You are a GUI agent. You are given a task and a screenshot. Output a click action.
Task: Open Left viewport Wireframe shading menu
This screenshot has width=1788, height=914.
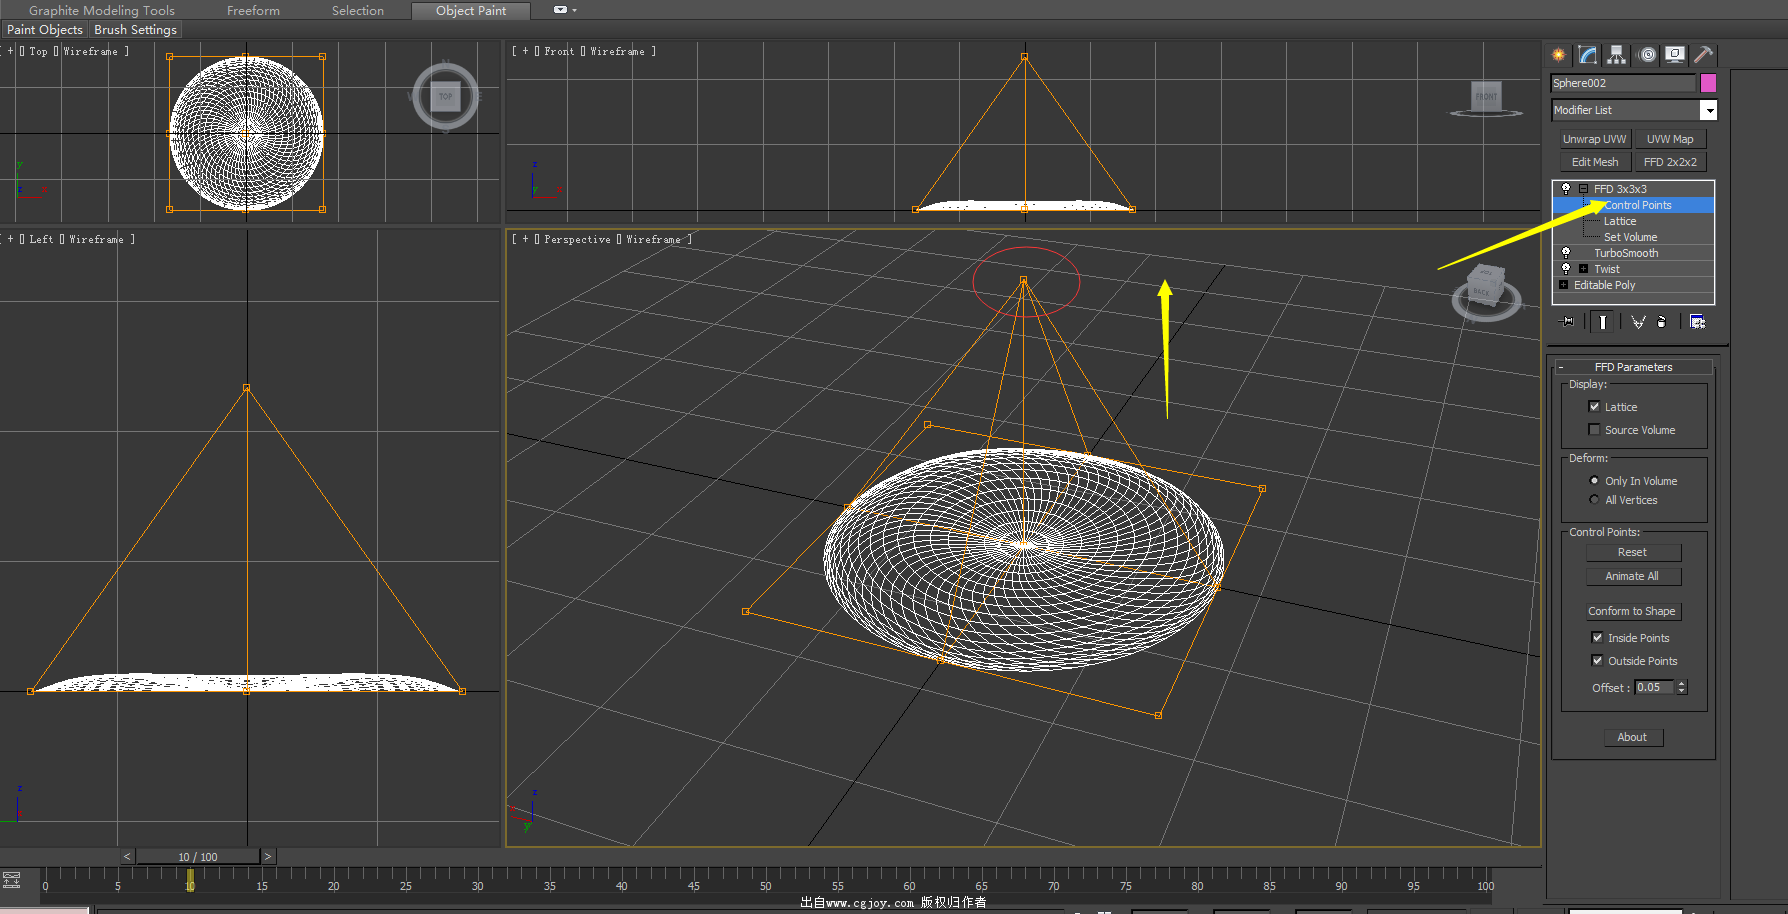click(x=96, y=239)
